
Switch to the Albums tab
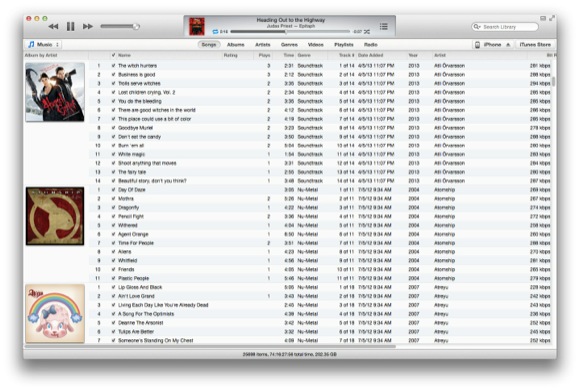236,44
